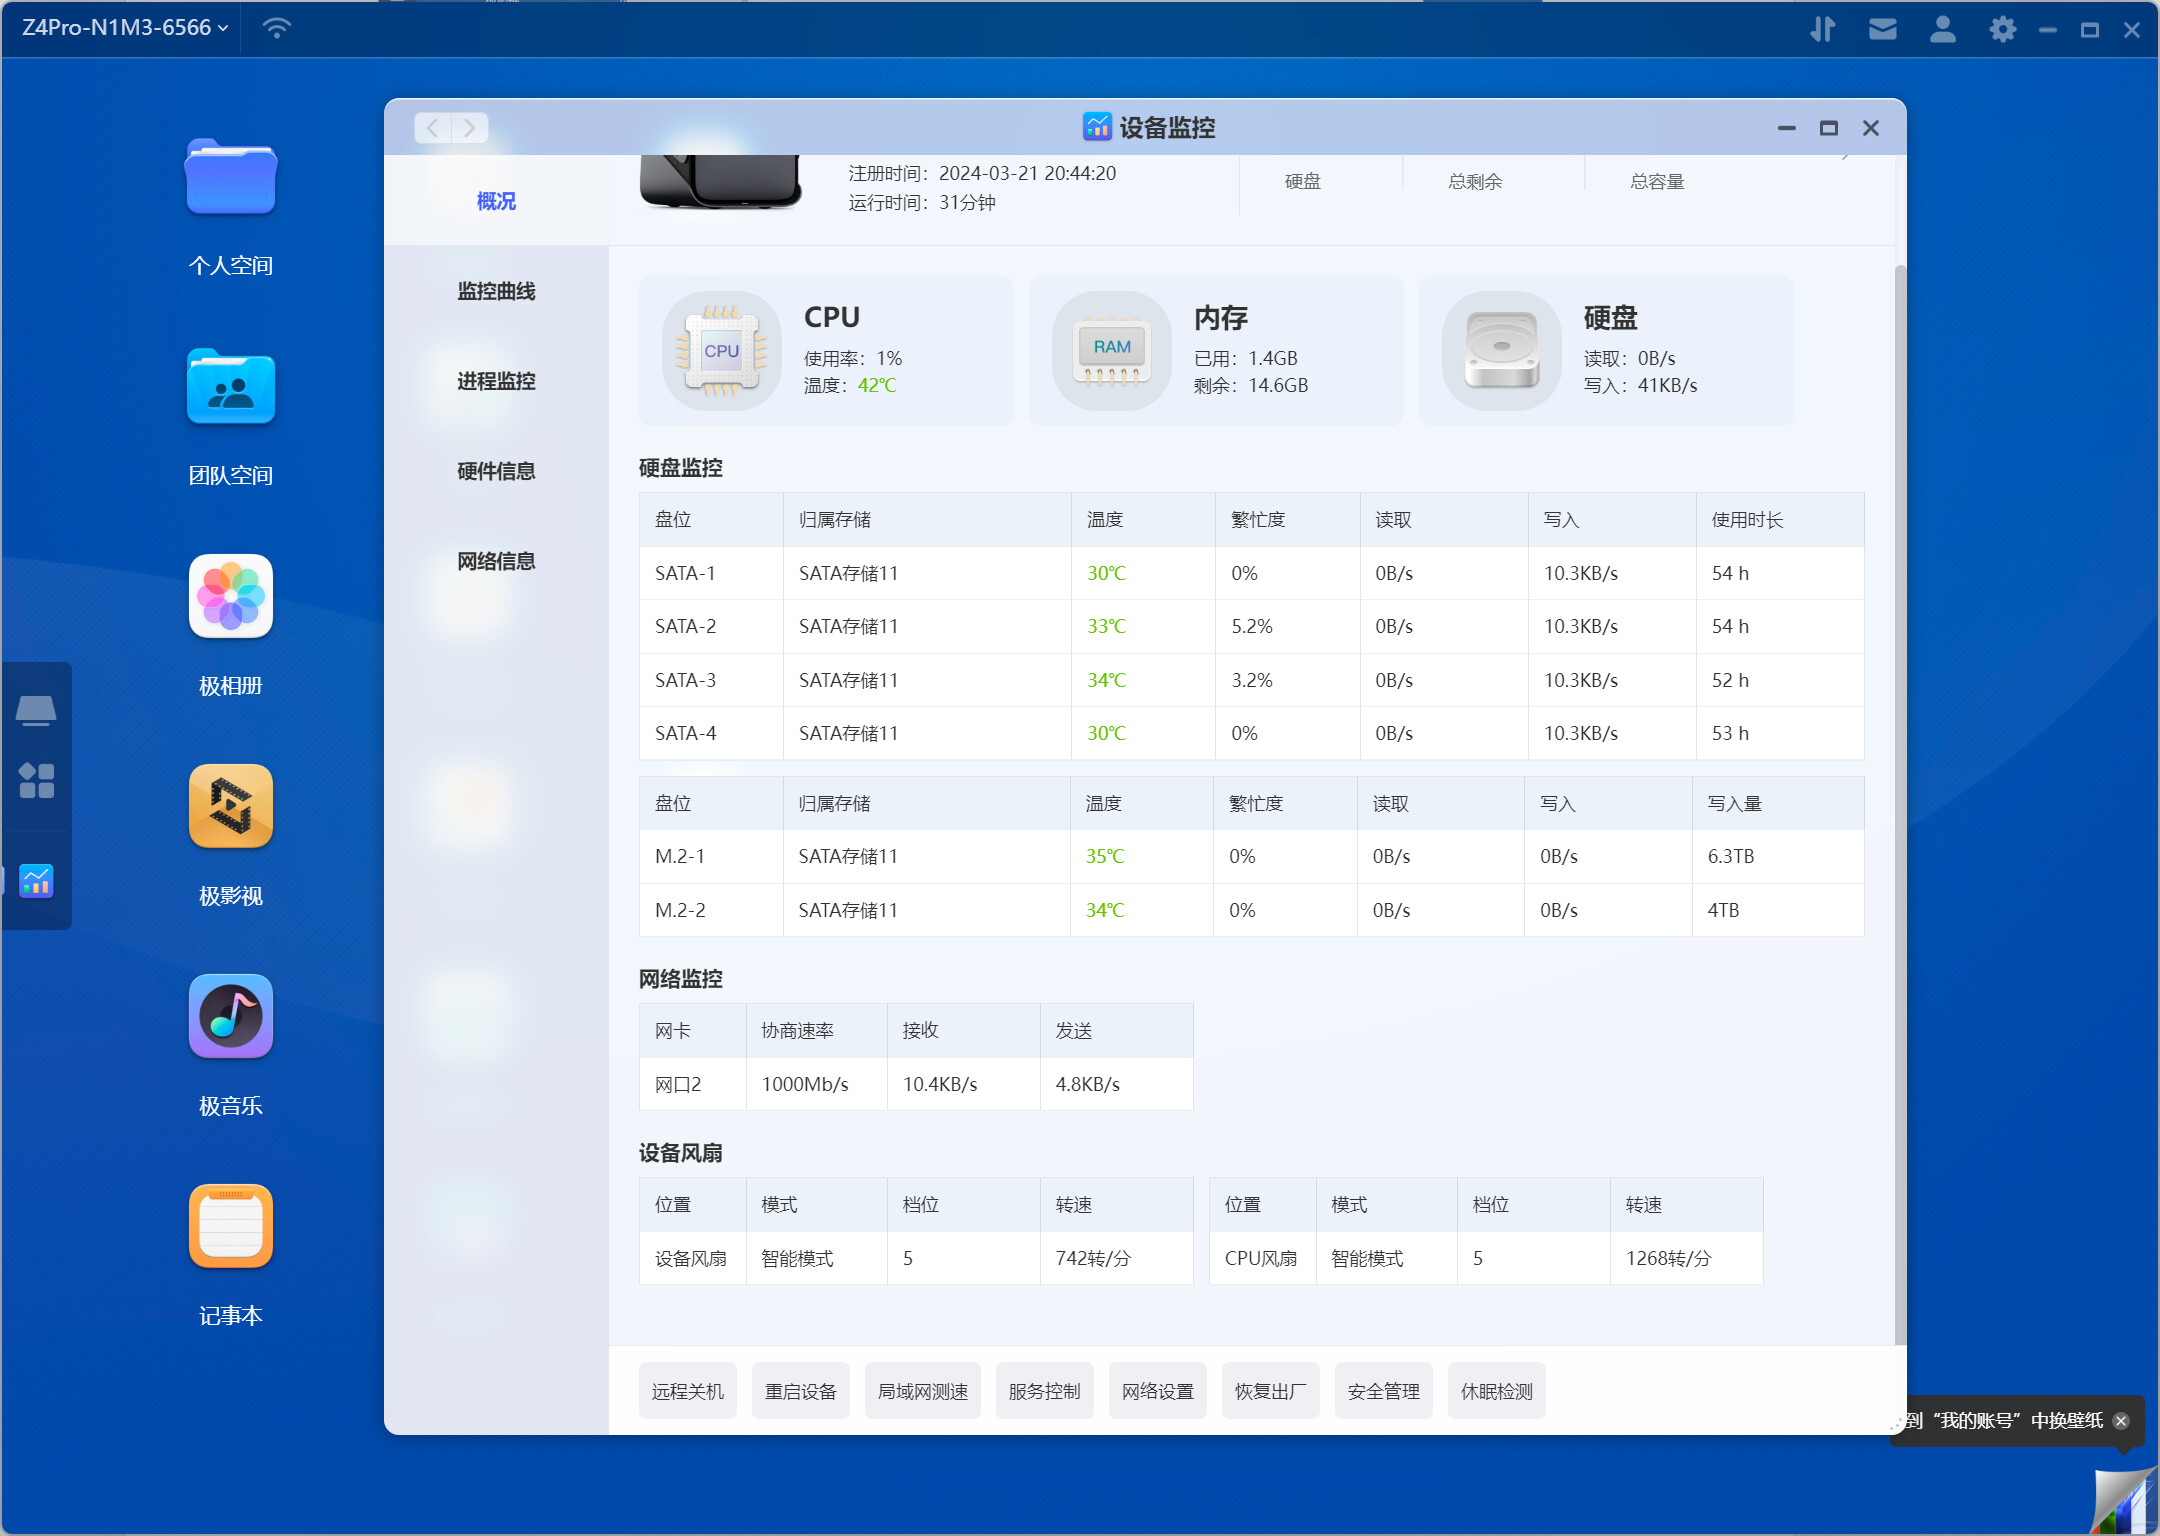This screenshot has height=1536, width=2160.
Task: Open the settings gear in top bar
Action: point(2002,29)
